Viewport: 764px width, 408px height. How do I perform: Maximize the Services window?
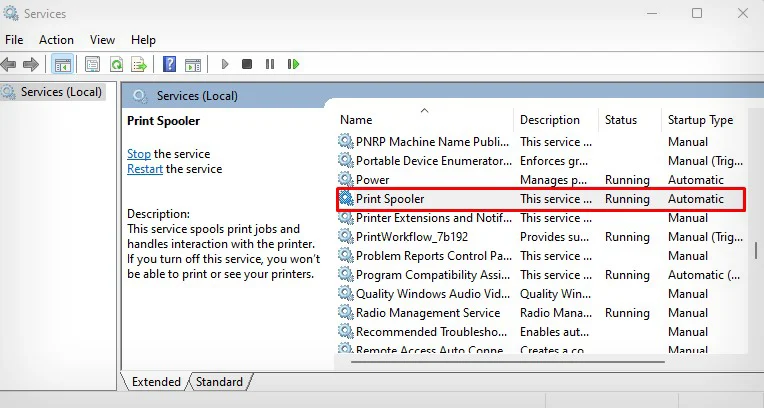(x=697, y=13)
